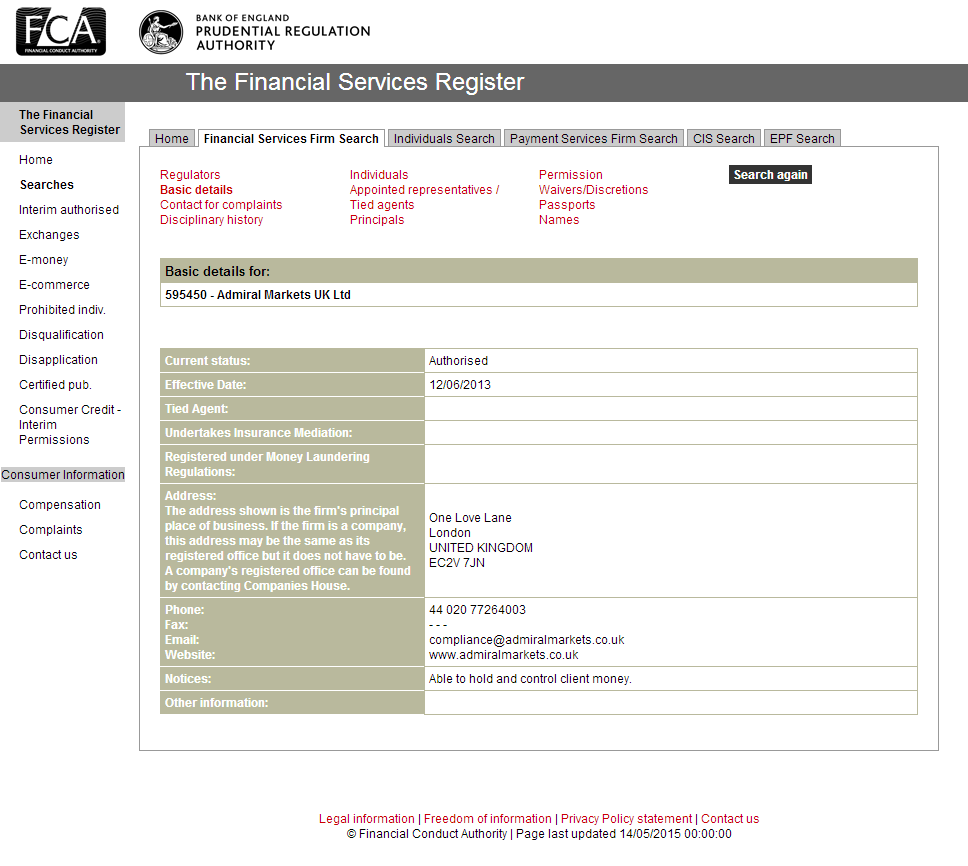Open the Contact for complaints link
Screen dimensions: 968x866
tap(221, 204)
